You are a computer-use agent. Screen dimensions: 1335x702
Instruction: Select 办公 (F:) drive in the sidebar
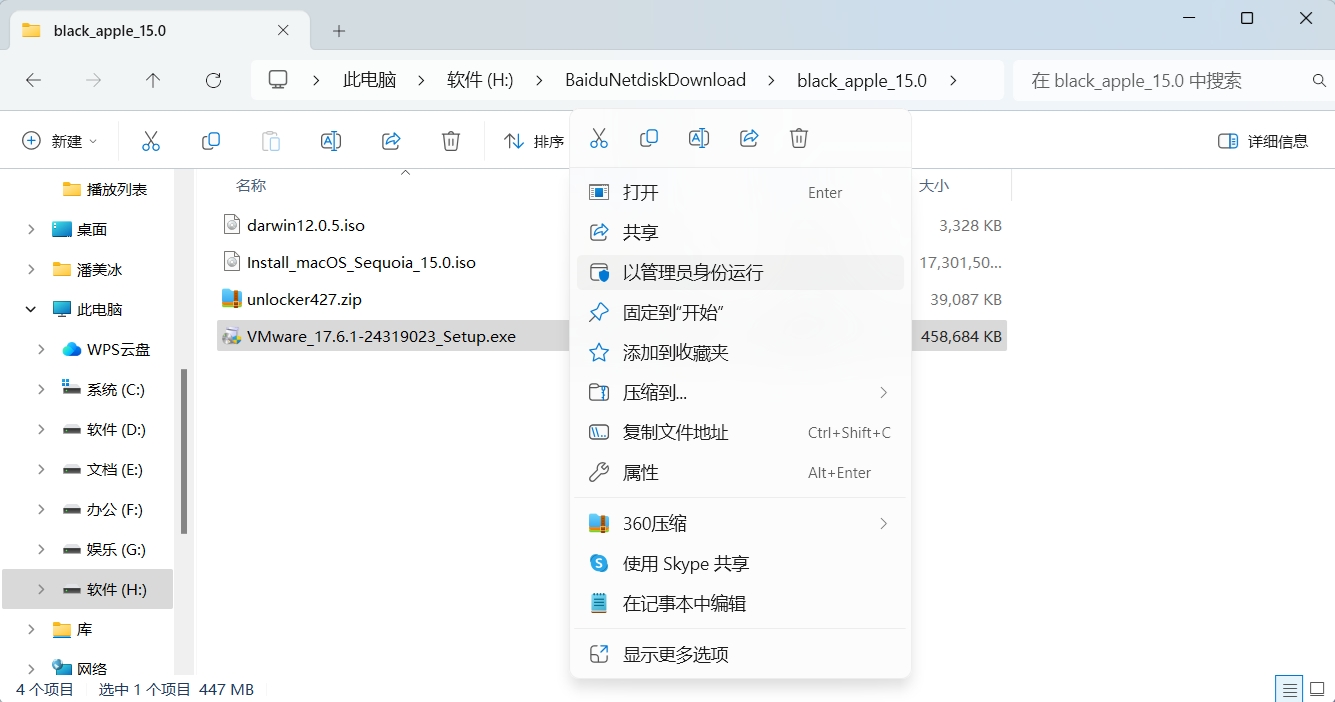coord(102,510)
